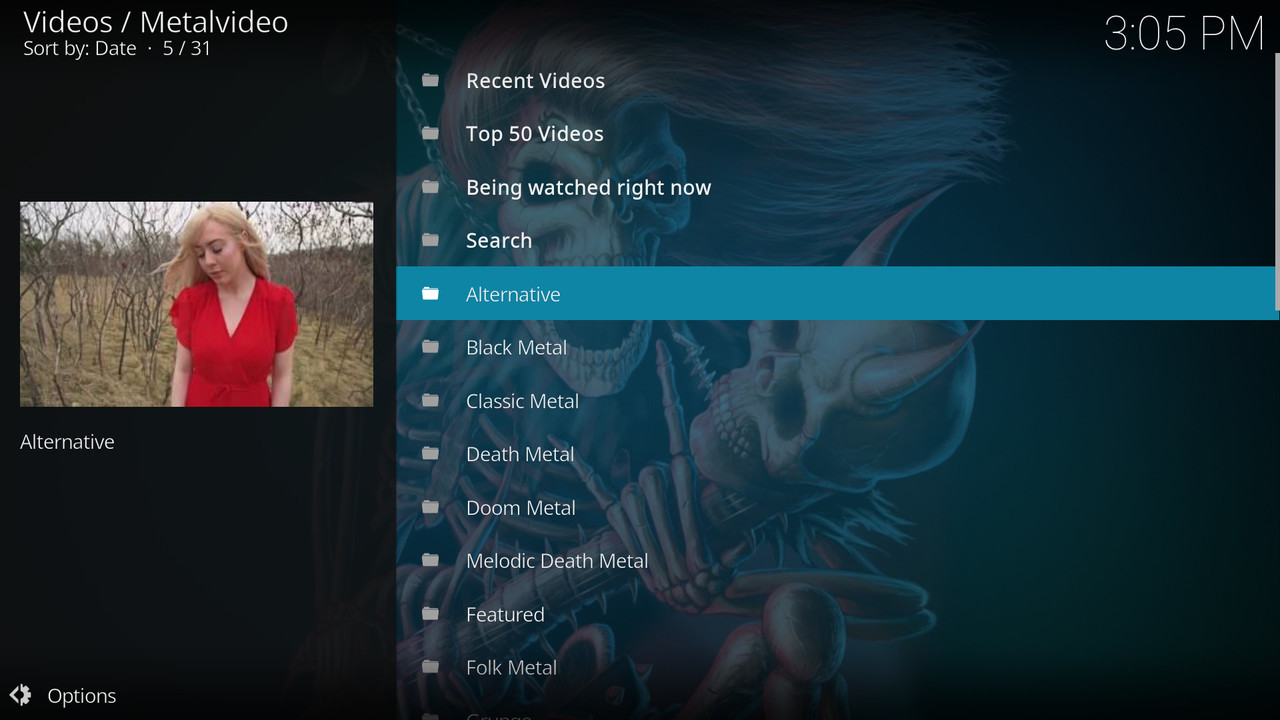Click the folder icon next to Classic Metal

click(431, 400)
